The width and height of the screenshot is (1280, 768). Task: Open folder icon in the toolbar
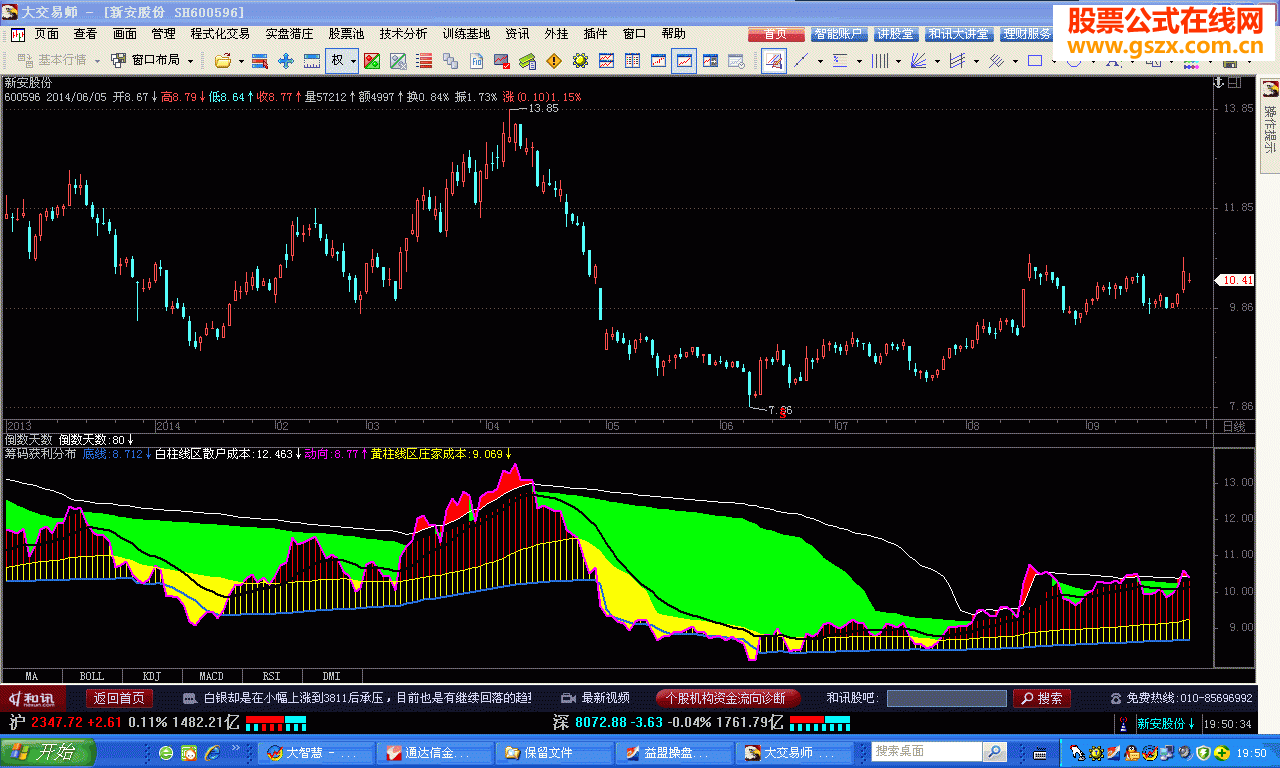coord(223,60)
